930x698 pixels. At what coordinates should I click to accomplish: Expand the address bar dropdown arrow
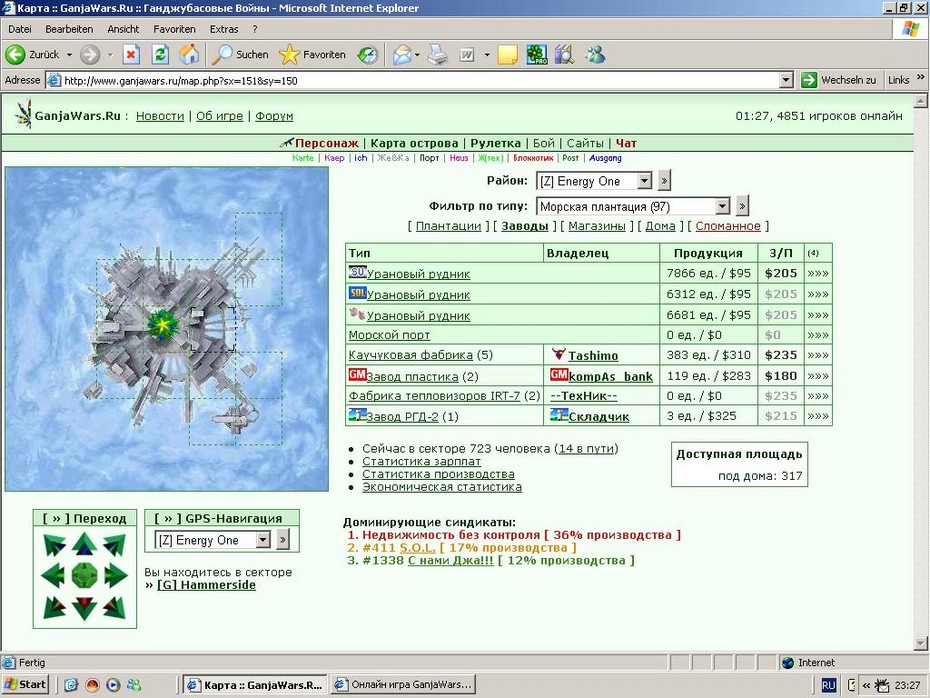coord(786,80)
